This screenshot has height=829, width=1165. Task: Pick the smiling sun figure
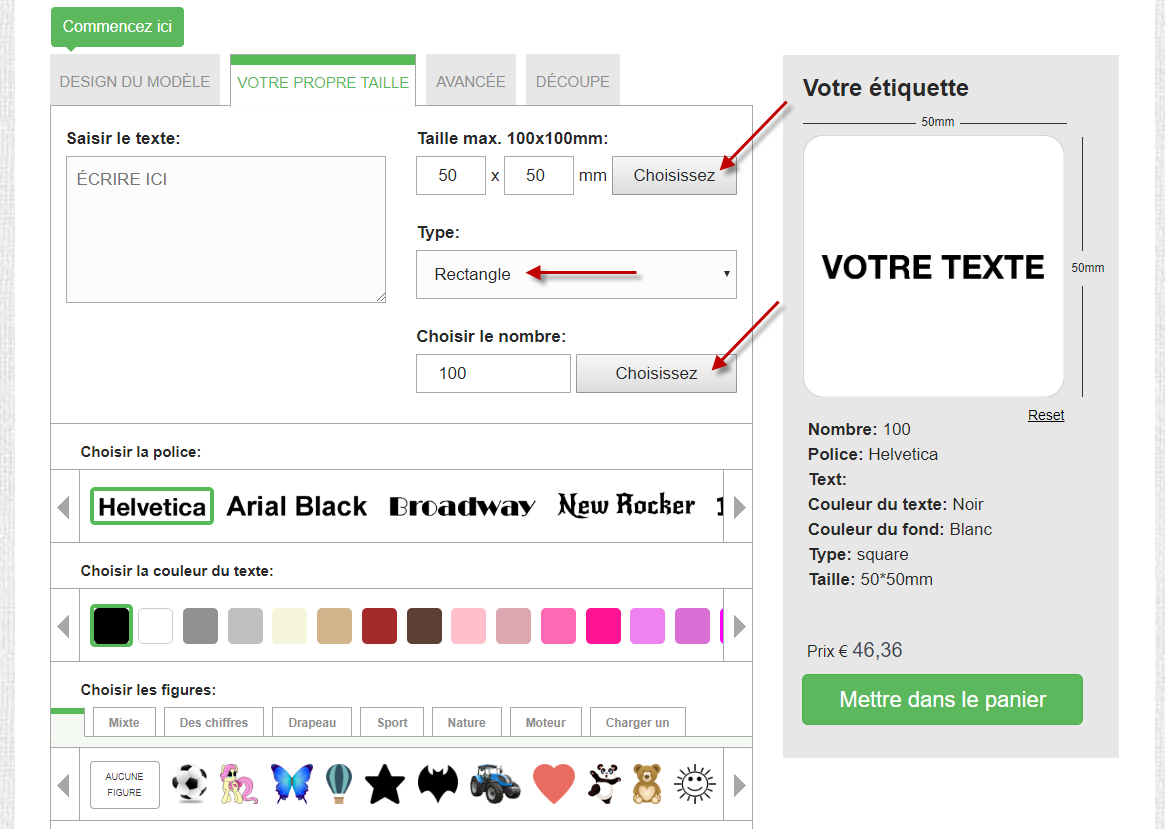click(x=692, y=784)
